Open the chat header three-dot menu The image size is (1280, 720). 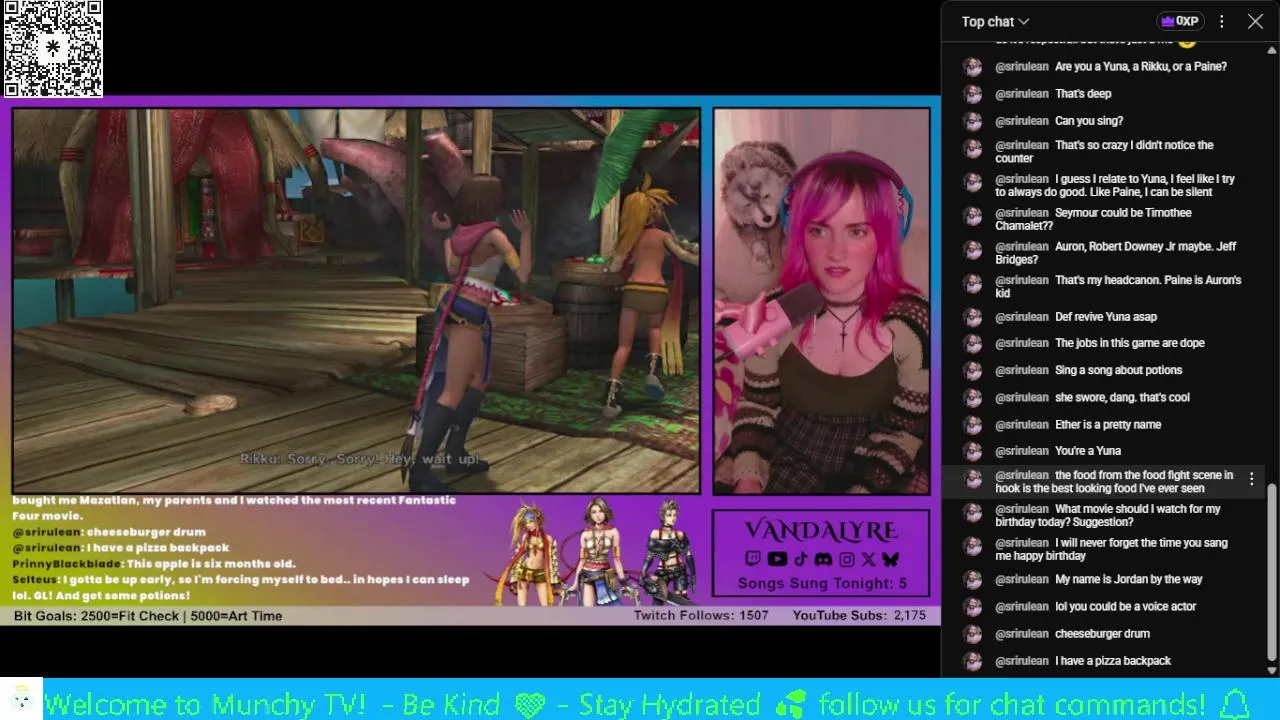pyautogui.click(x=1221, y=21)
